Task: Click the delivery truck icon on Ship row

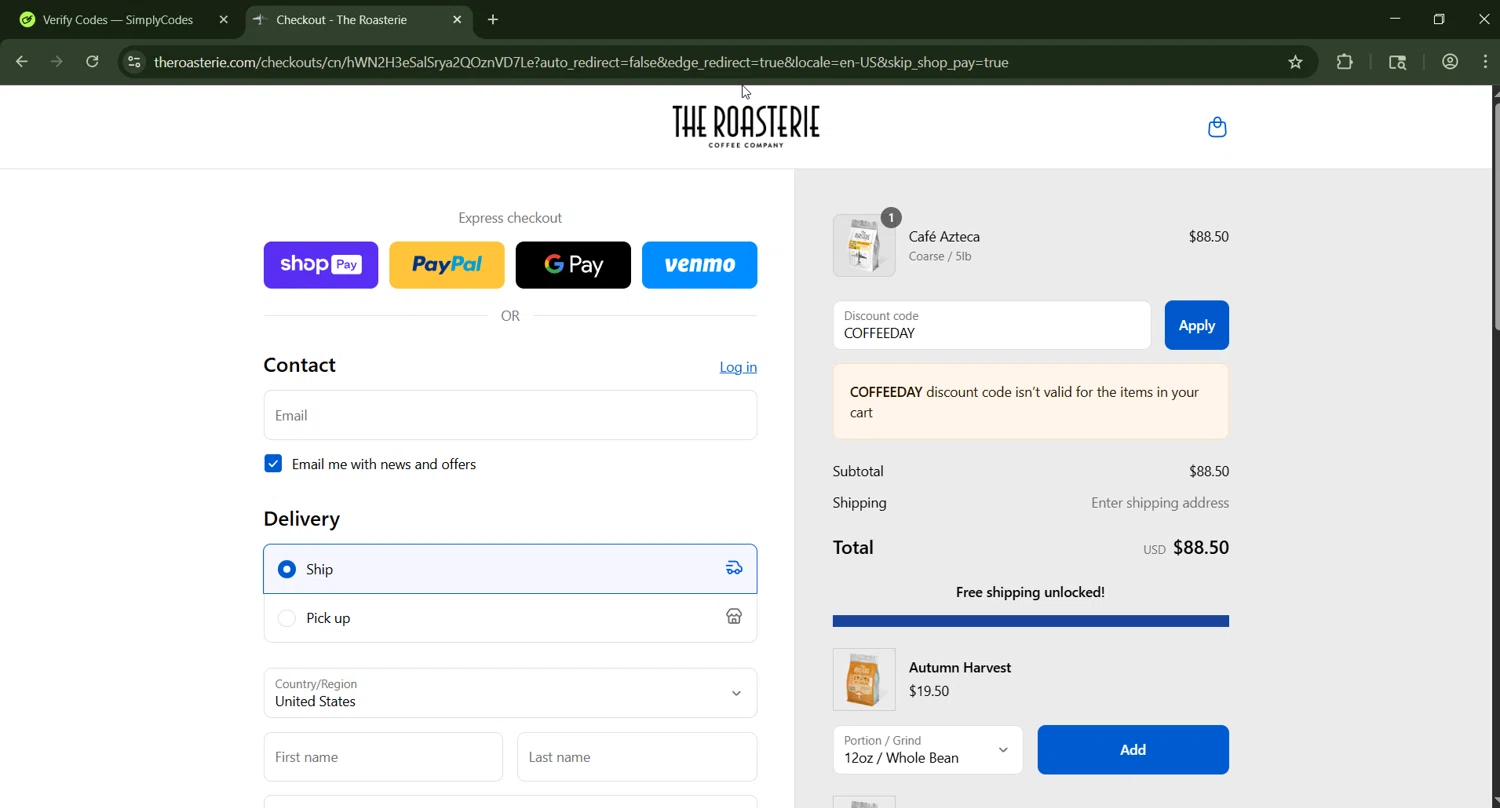Action: [734, 568]
